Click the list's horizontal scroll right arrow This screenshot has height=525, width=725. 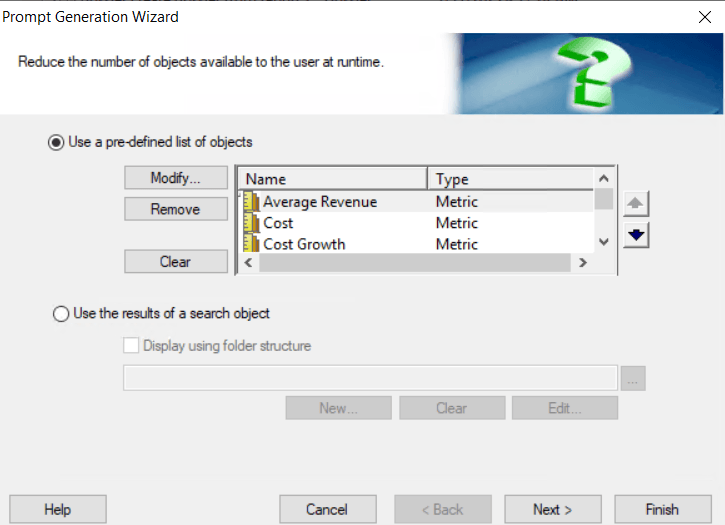(x=583, y=263)
